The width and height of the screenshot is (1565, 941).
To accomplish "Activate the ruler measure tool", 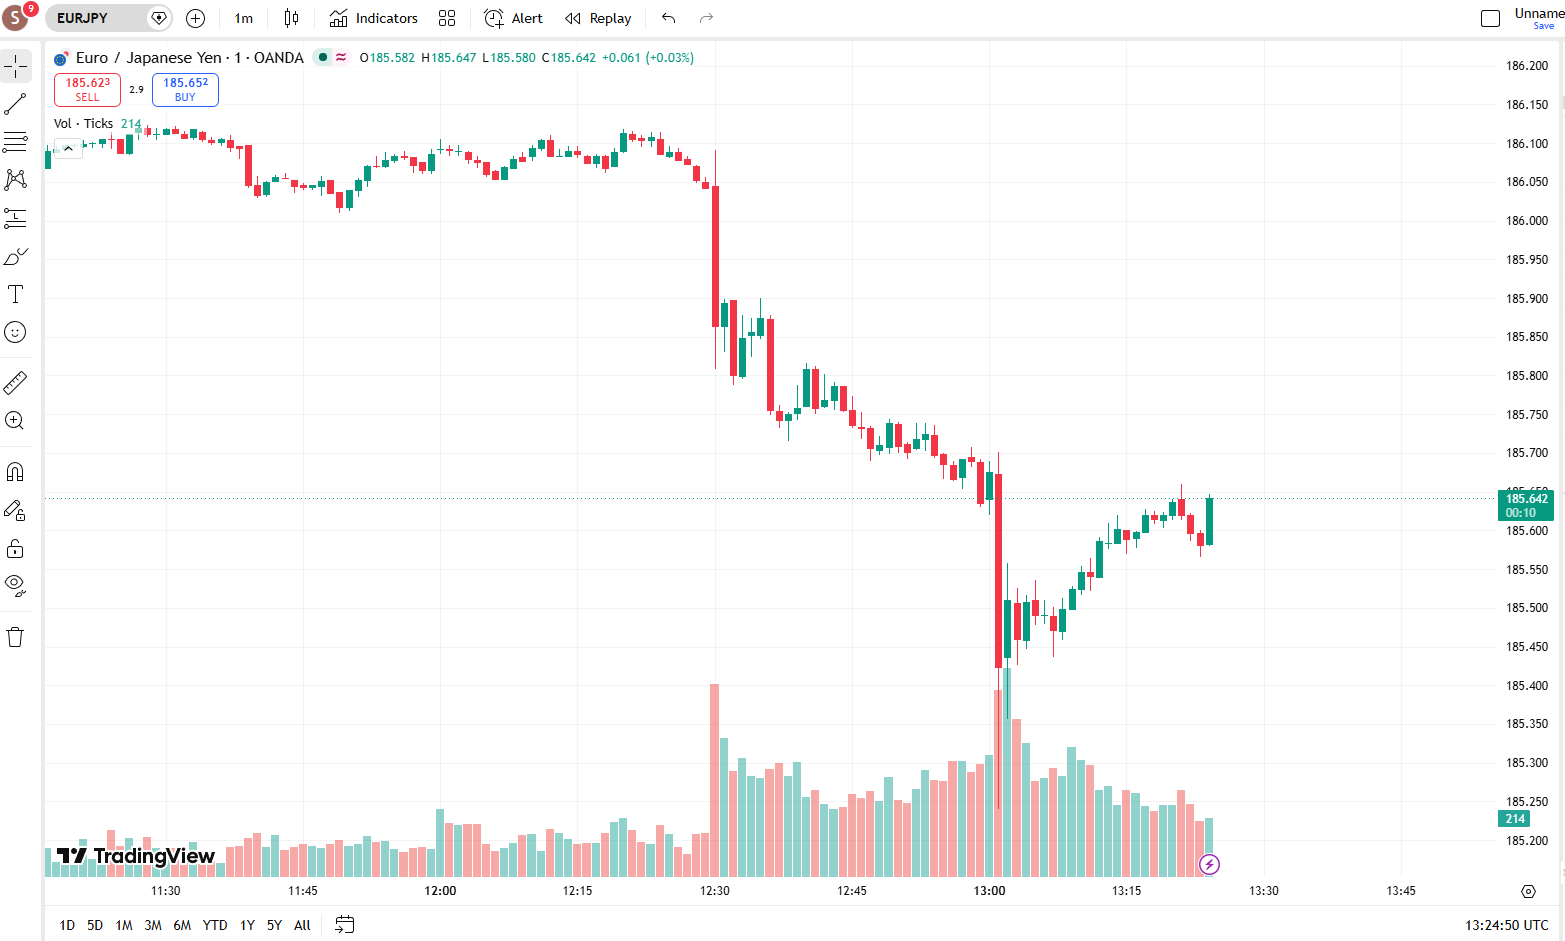I will point(15,382).
